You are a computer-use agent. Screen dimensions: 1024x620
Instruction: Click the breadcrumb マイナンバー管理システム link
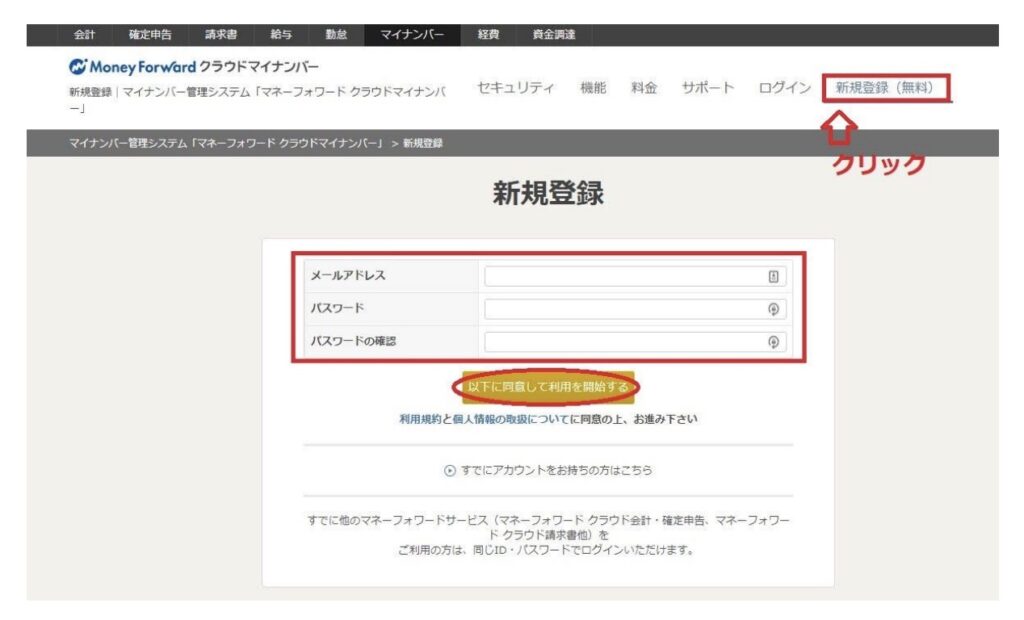[226, 143]
